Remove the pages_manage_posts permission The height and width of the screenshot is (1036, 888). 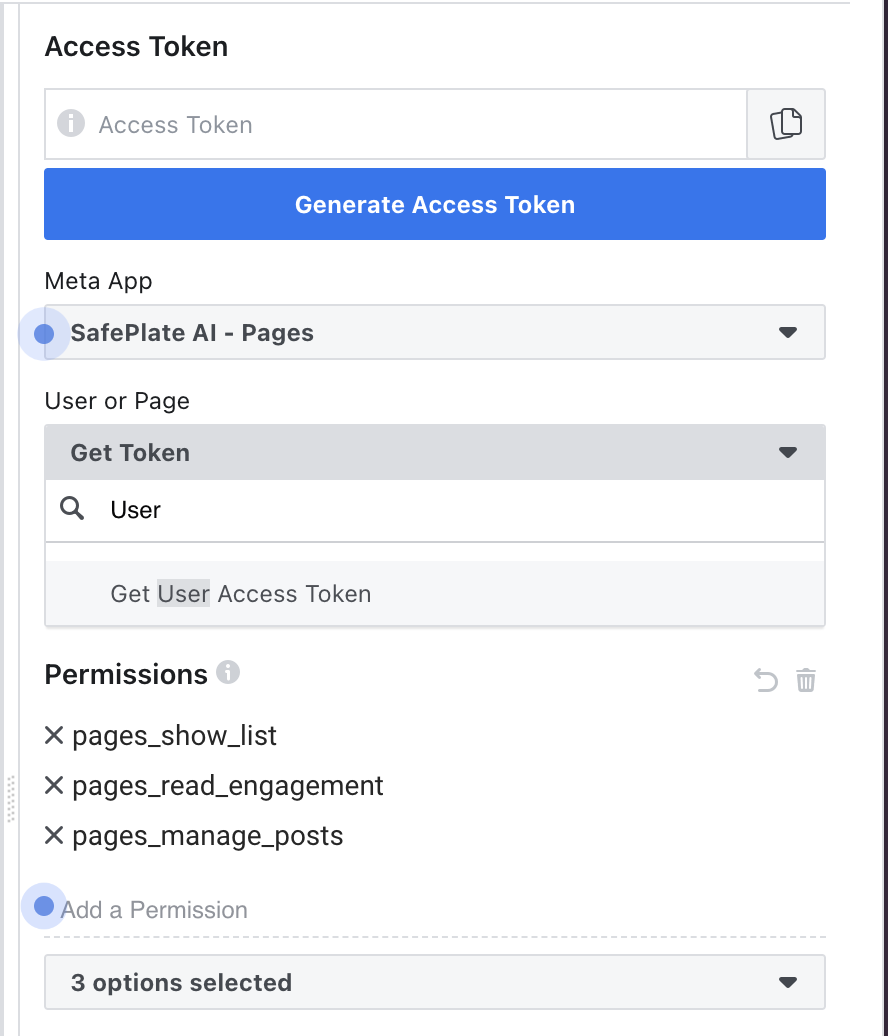pos(53,835)
